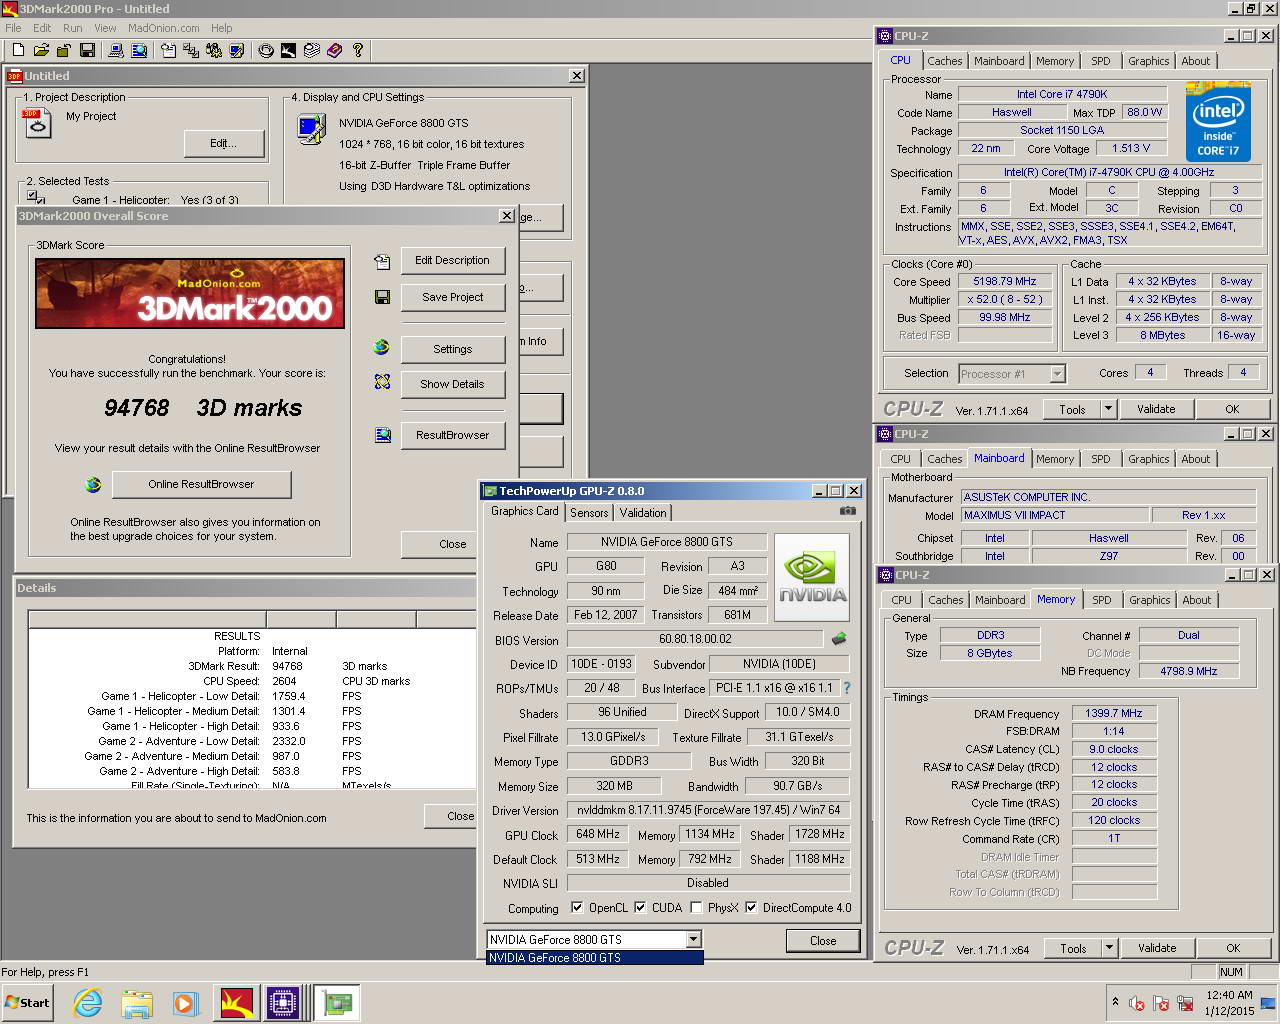Select NVIDIA GeForce 8800 GTS list entry
This screenshot has width=1280, height=1024.
[x=594, y=958]
